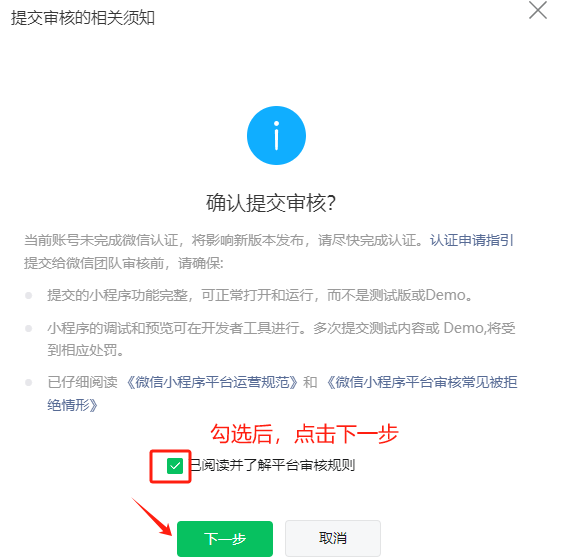
Task: Click the line 提交给微信团队审核前，请确保
Action: click(x=124, y=263)
